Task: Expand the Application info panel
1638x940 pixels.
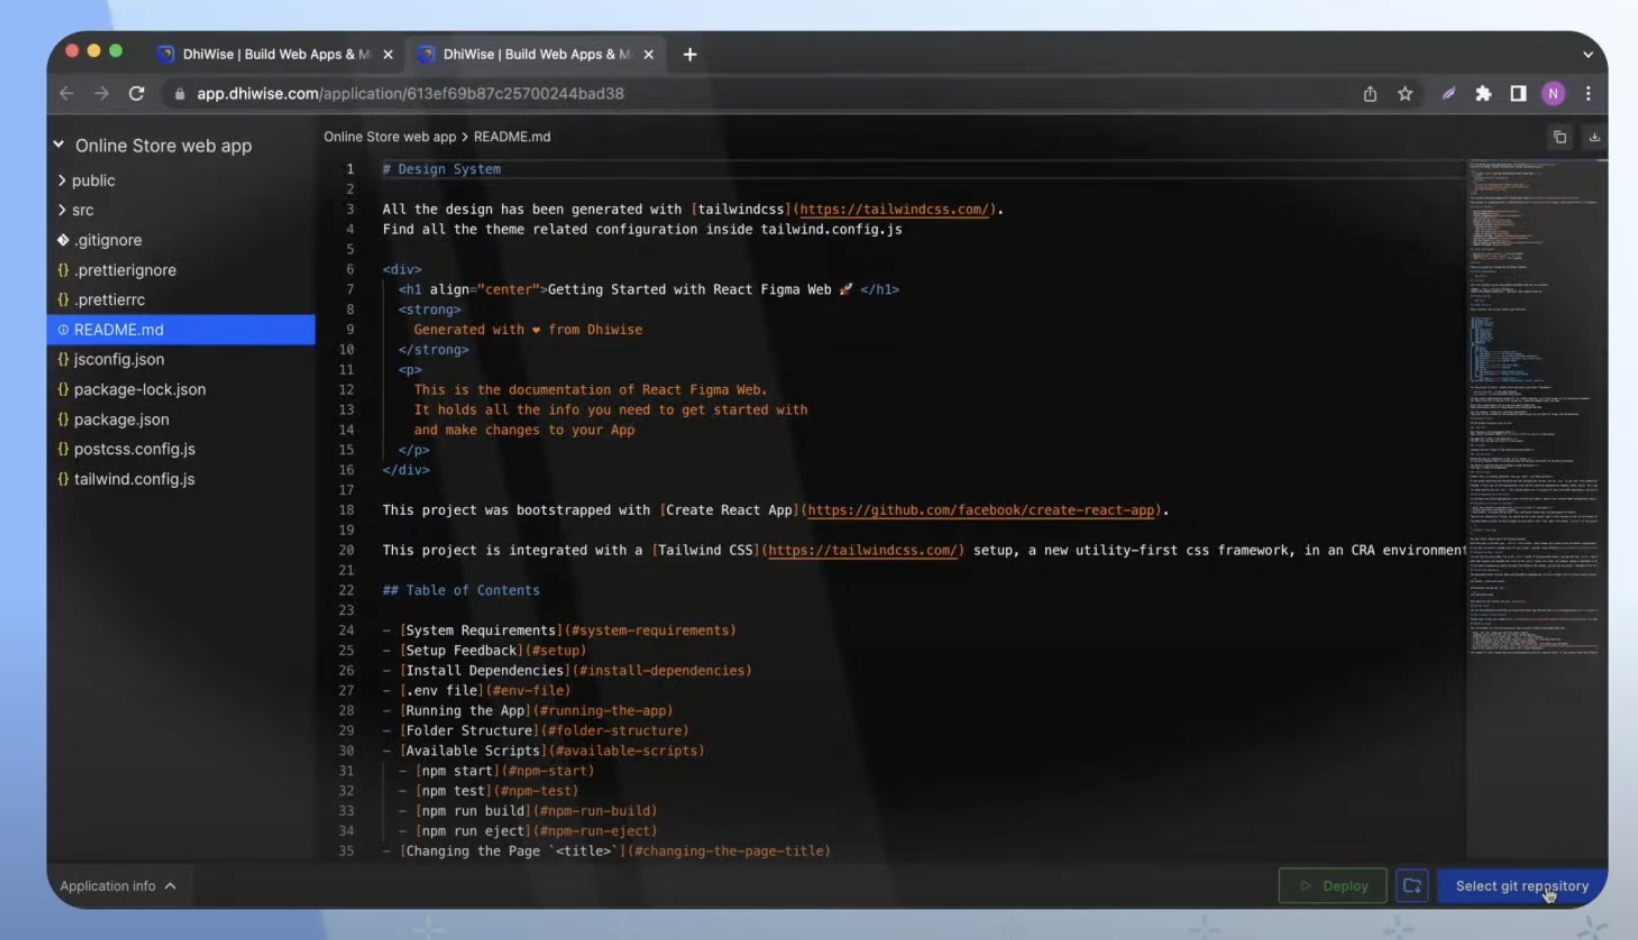Action: (x=118, y=886)
